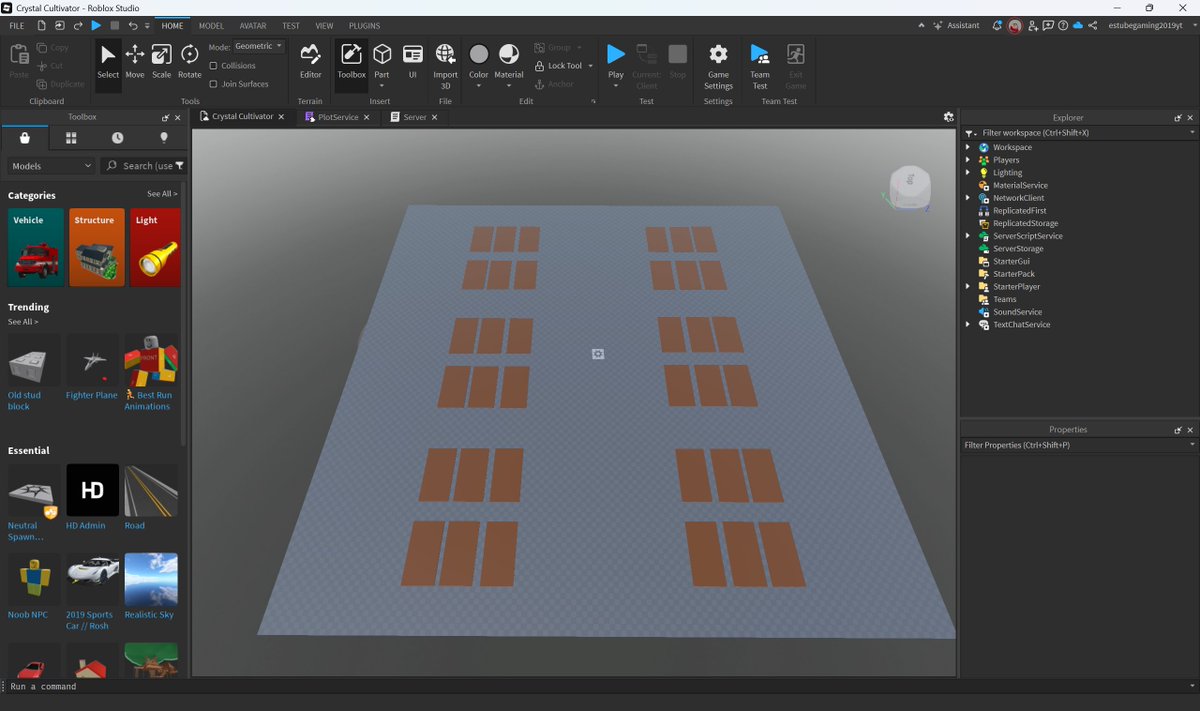
Task: Insert a Part from the ribbon
Action: 382,62
